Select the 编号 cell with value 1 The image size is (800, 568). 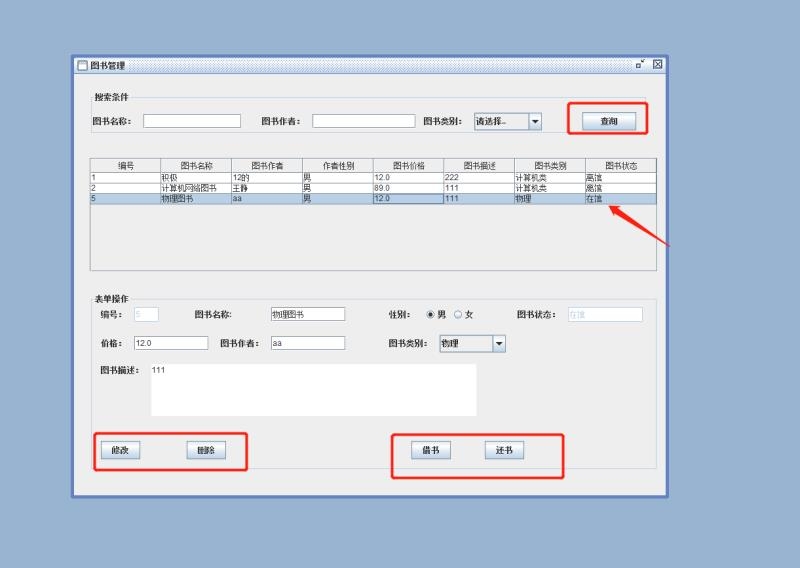[126, 178]
